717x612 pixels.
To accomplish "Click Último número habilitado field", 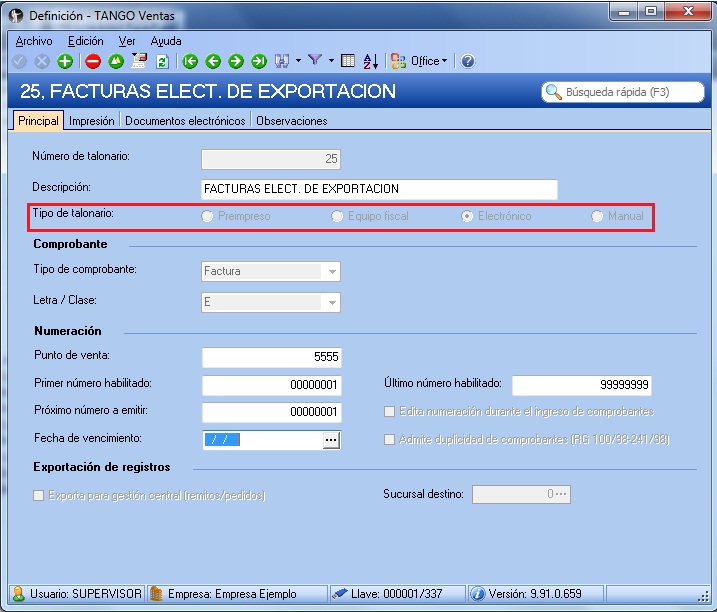I will (582, 385).
